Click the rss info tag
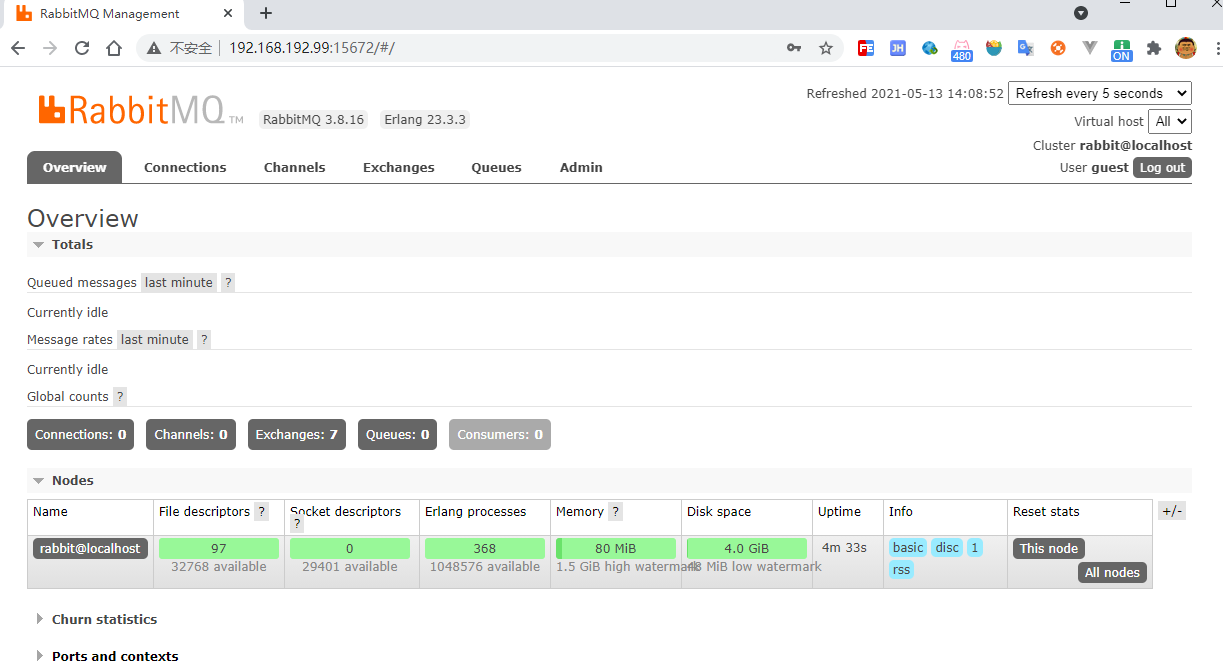Image resolution: width=1223 pixels, height=665 pixels. 901,570
